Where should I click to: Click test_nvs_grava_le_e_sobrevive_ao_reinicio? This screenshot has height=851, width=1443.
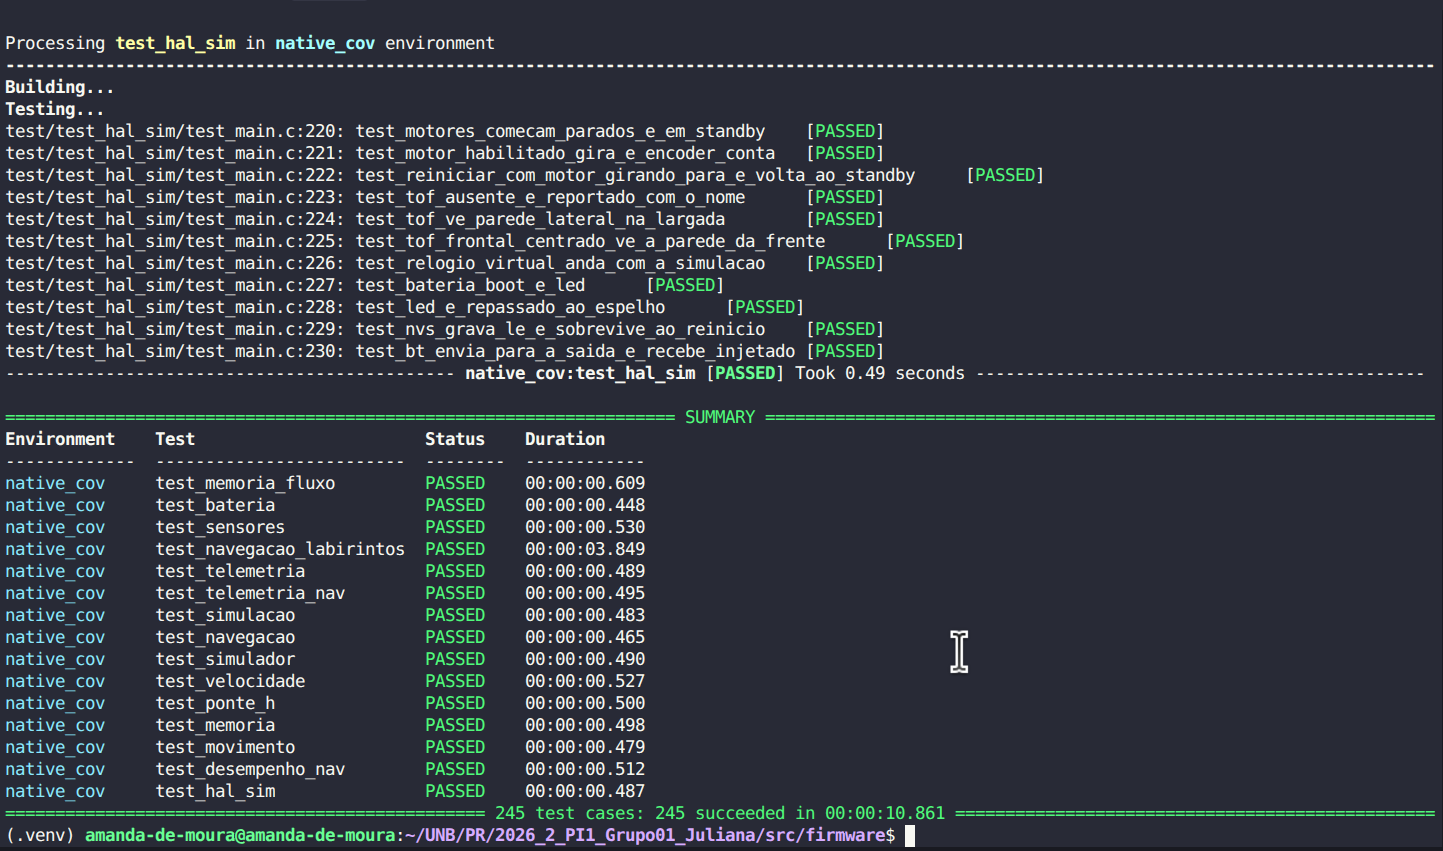pyautogui.click(x=560, y=329)
